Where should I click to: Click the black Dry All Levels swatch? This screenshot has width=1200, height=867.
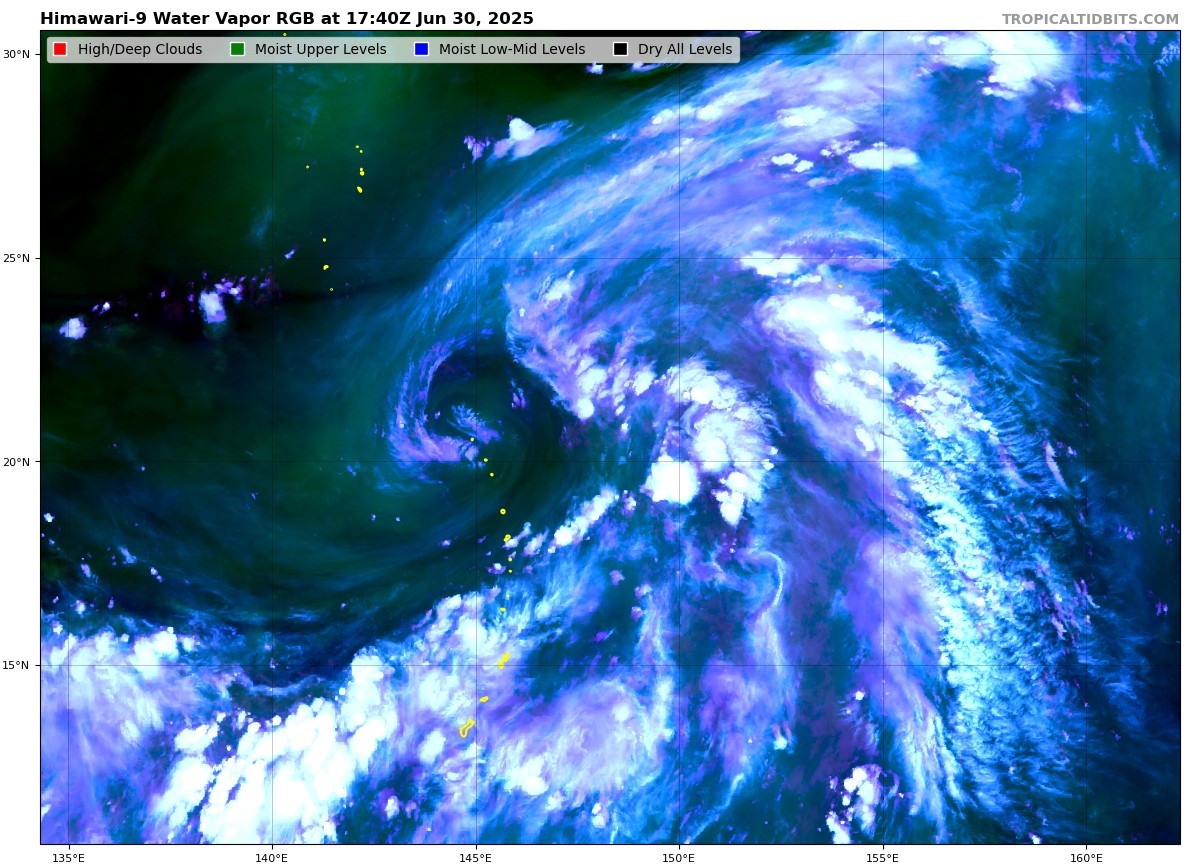pos(620,49)
